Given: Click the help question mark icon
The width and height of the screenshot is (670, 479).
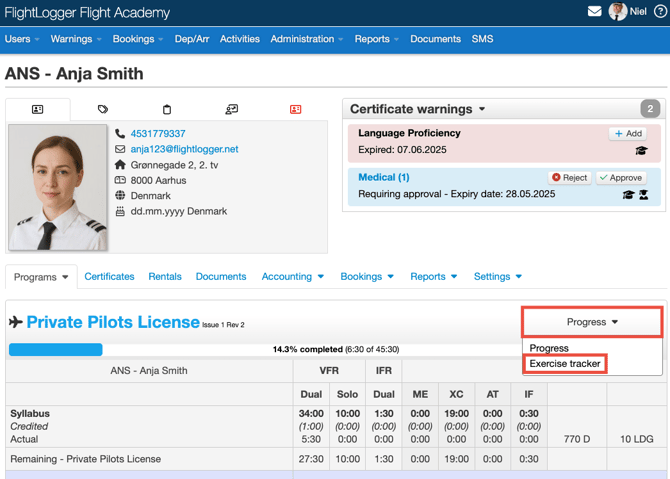Looking at the screenshot, I should click(x=659, y=12).
